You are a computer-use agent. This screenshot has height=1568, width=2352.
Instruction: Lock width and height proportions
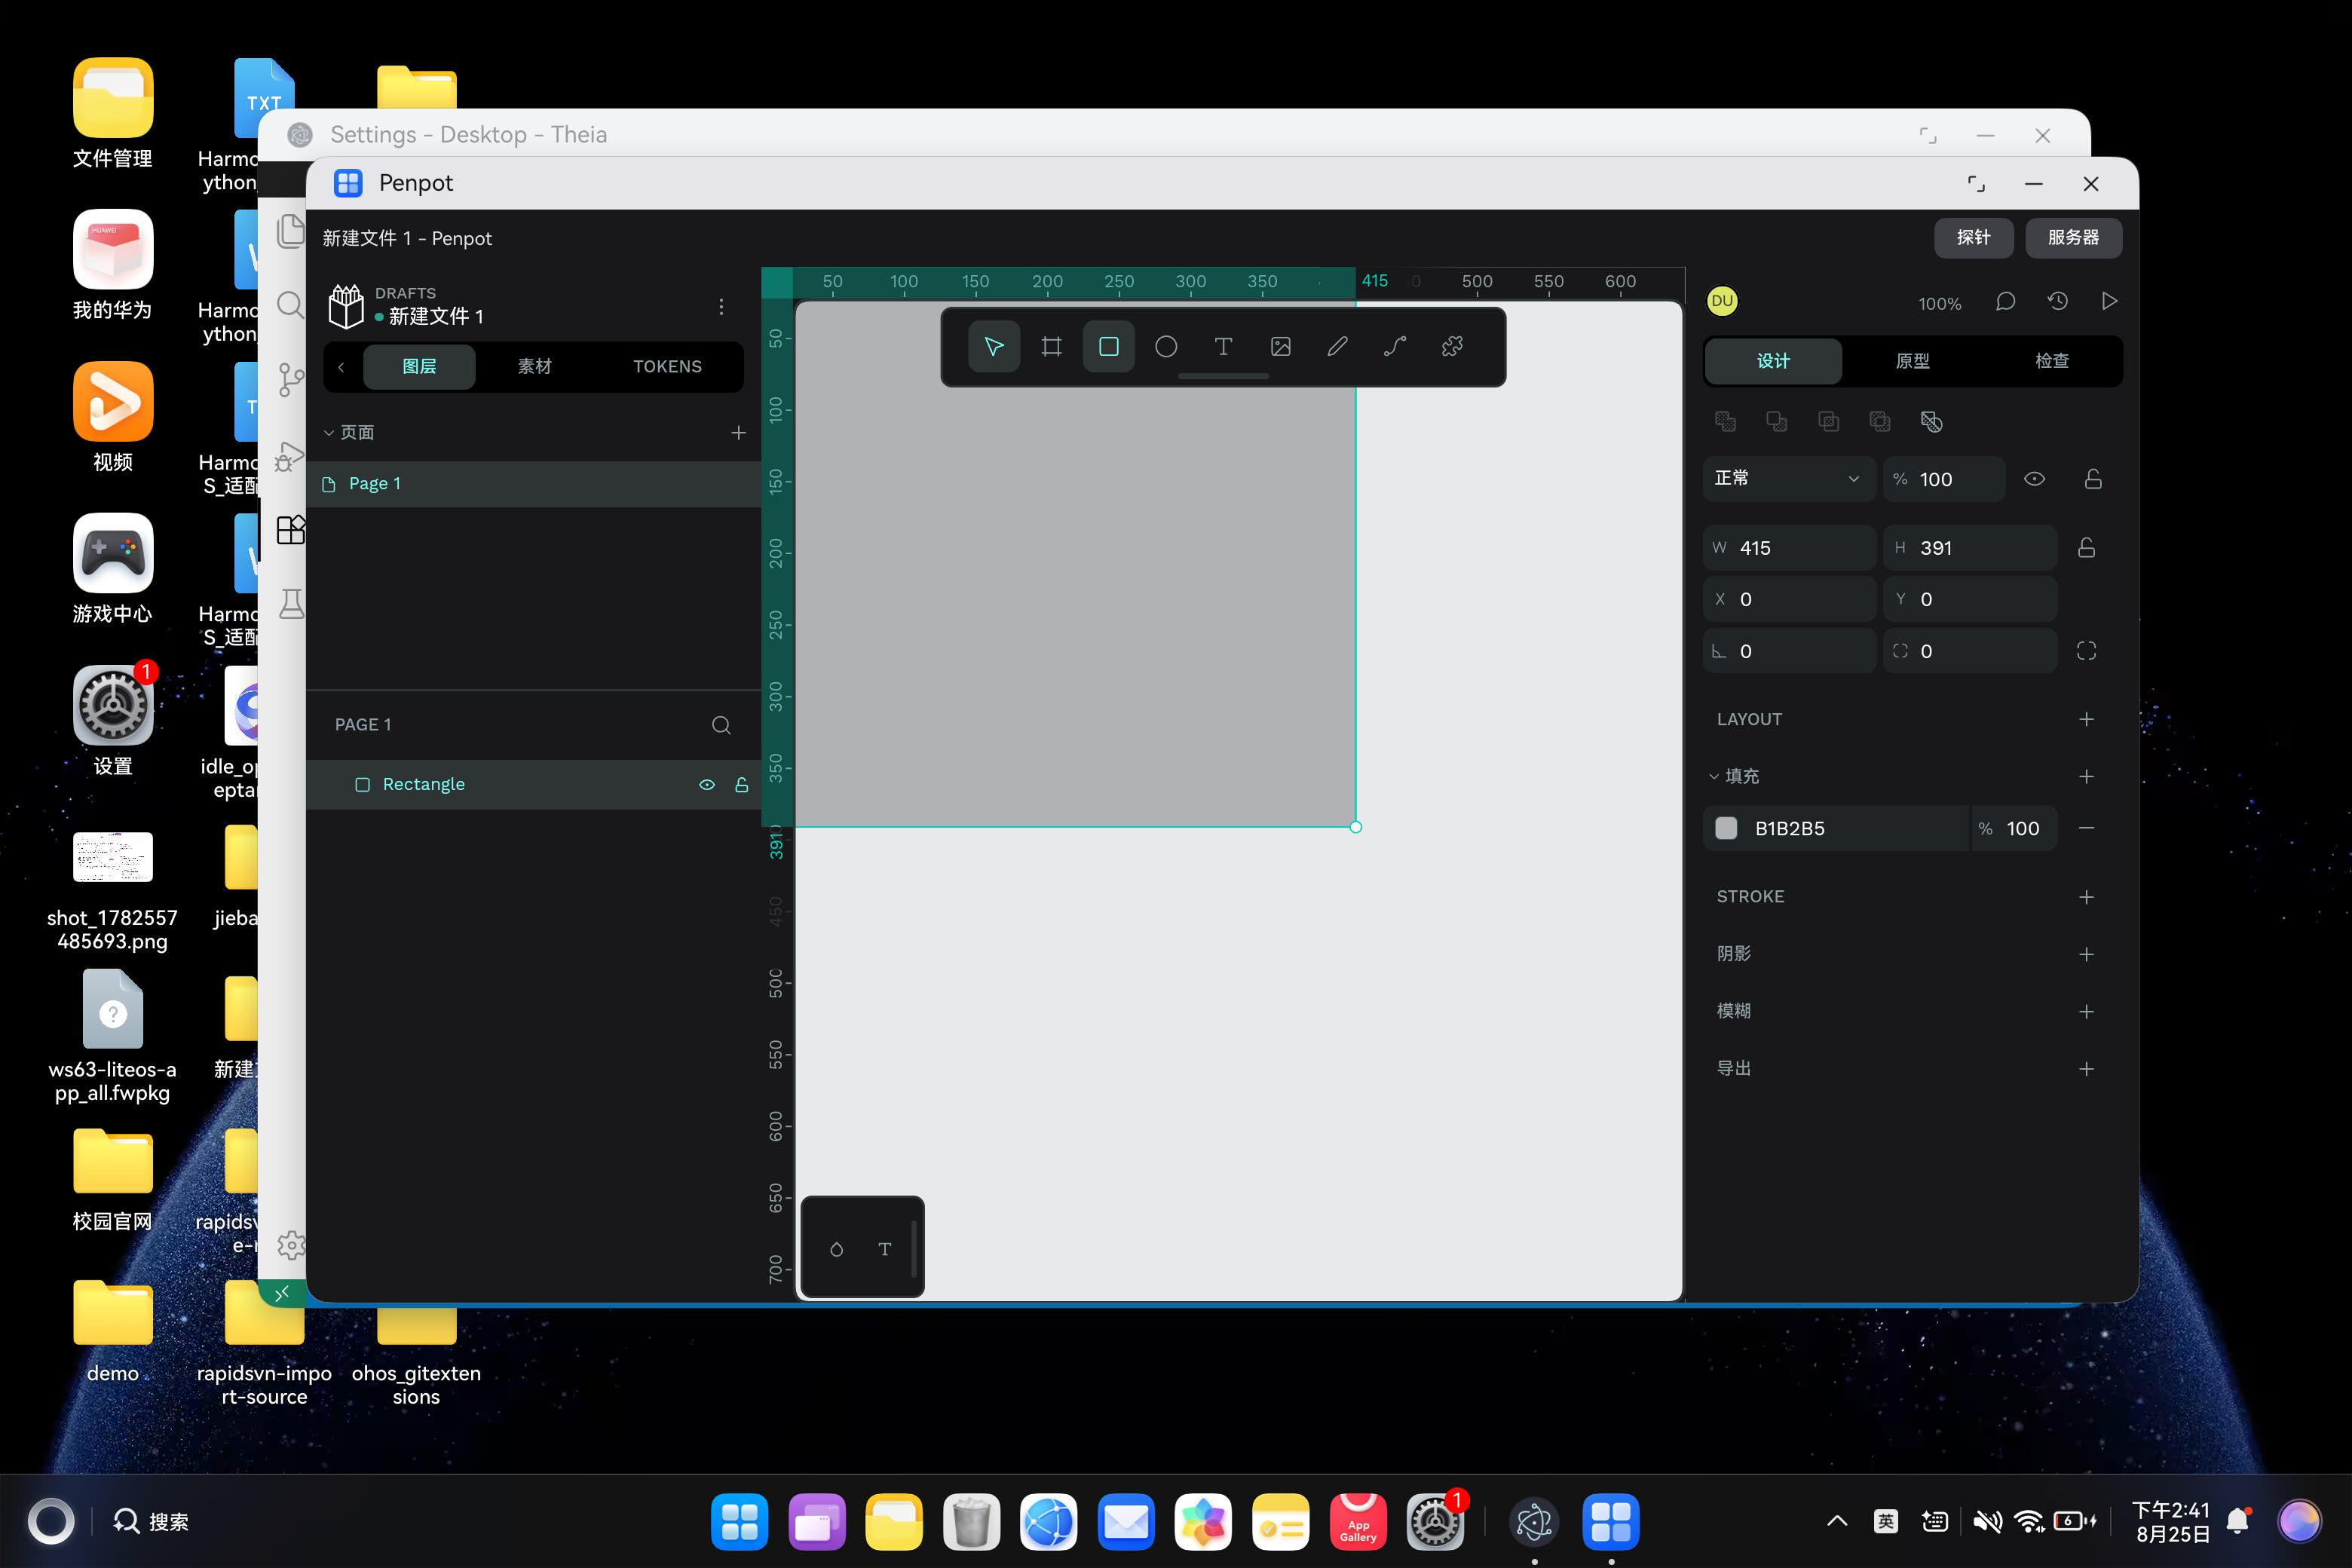(2086, 548)
